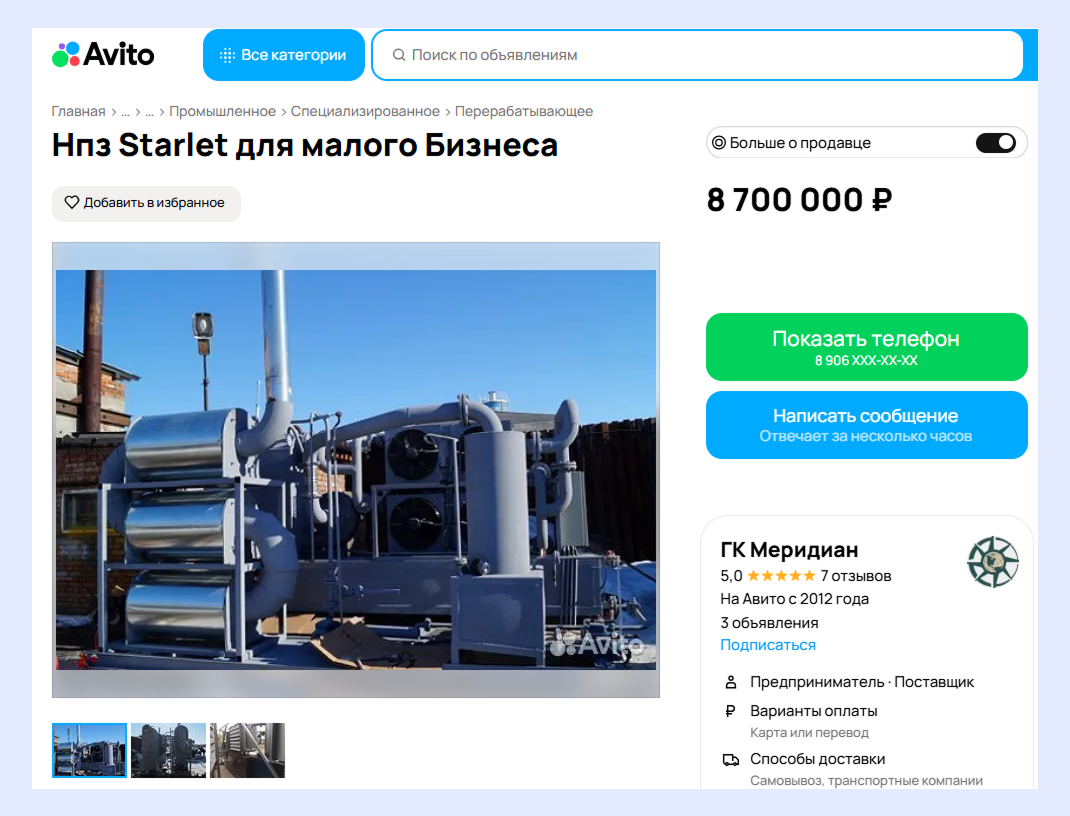
Task: Toggle the Больше о продавце switch
Action: (996, 143)
